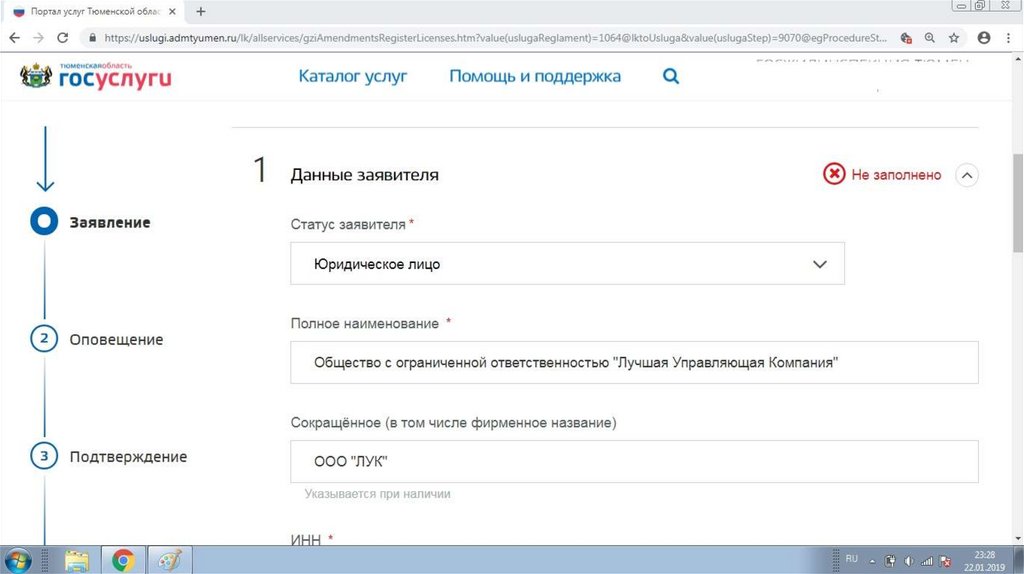Click the power plug tray icon
The width and height of the screenshot is (1024, 574).
(x=890, y=561)
